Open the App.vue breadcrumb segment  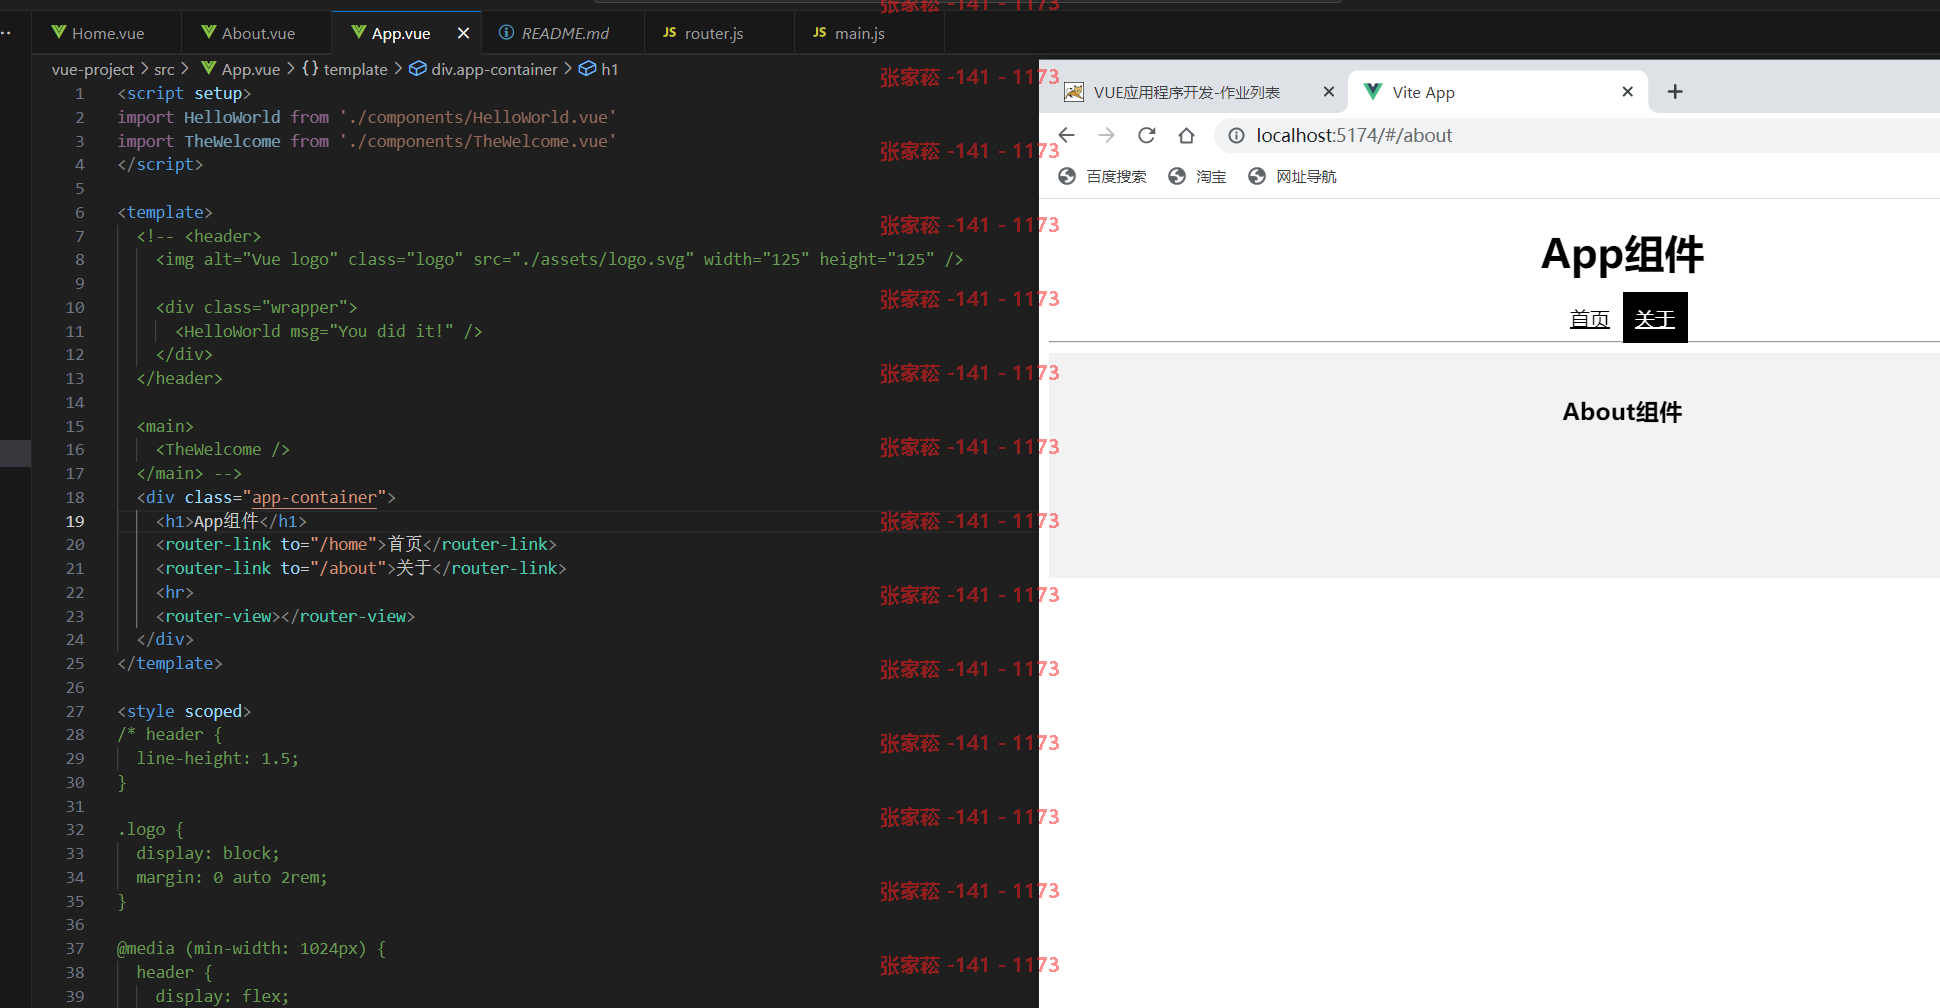tap(251, 69)
